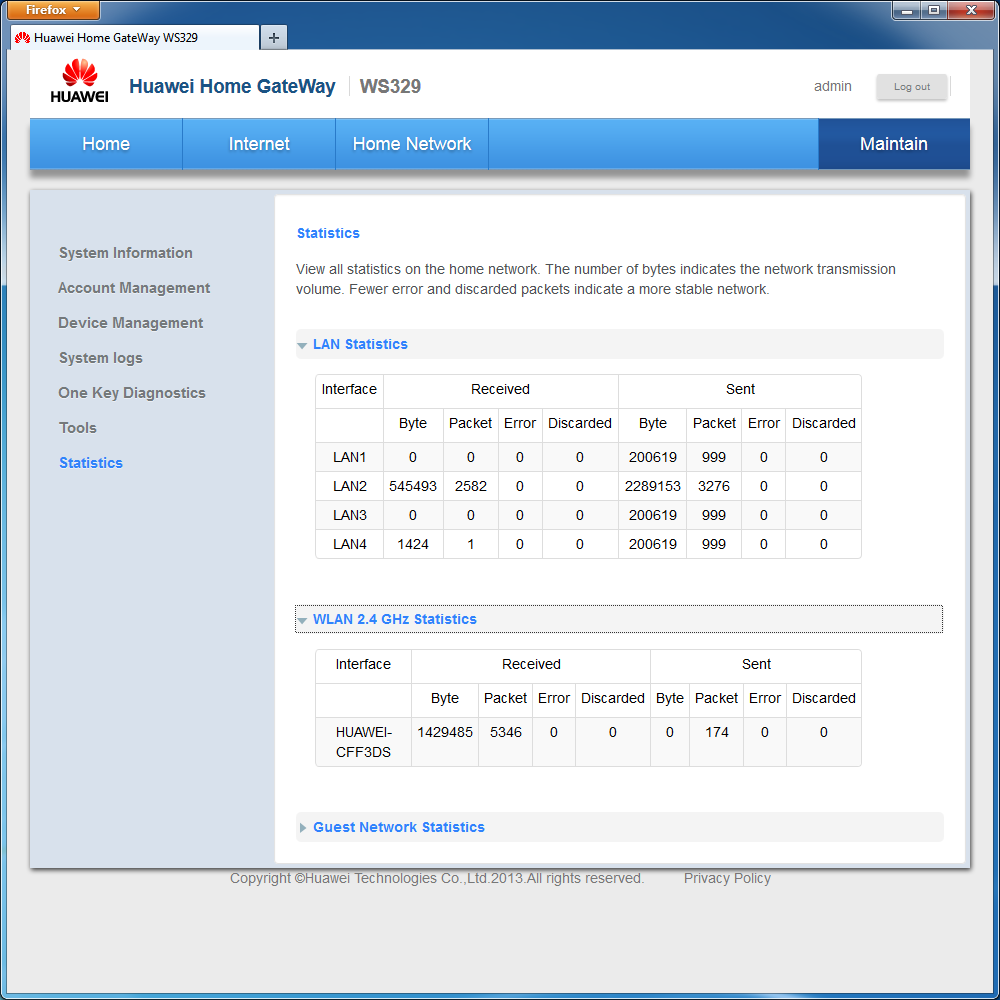1000x1000 pixels.
Task: View System logs page
Action: 101,358
